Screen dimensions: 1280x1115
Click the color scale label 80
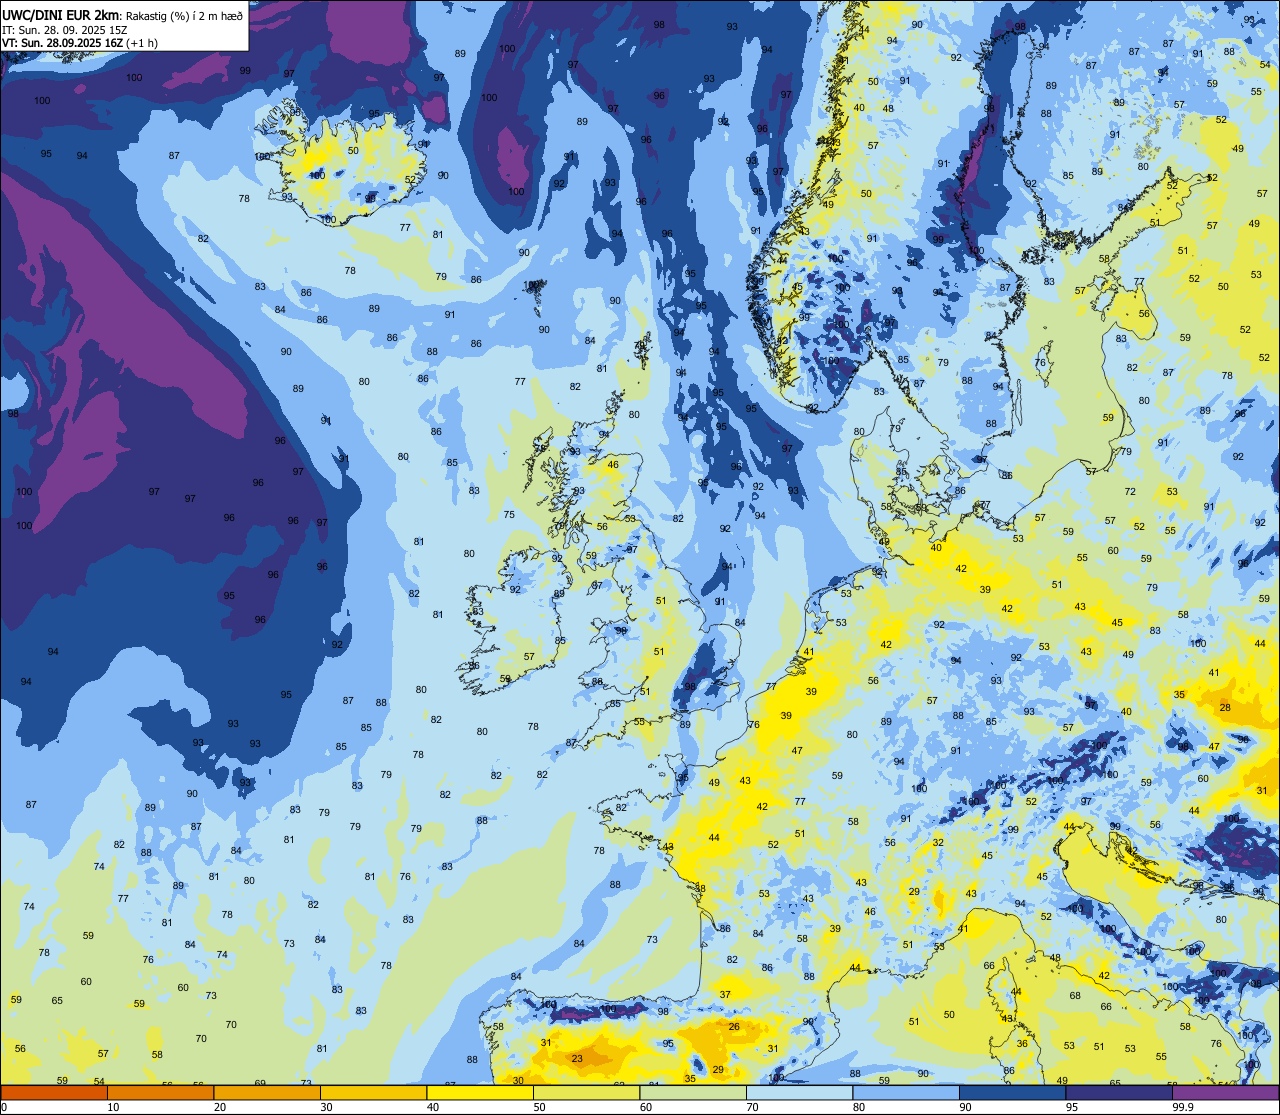click(x=859, y=1107)
